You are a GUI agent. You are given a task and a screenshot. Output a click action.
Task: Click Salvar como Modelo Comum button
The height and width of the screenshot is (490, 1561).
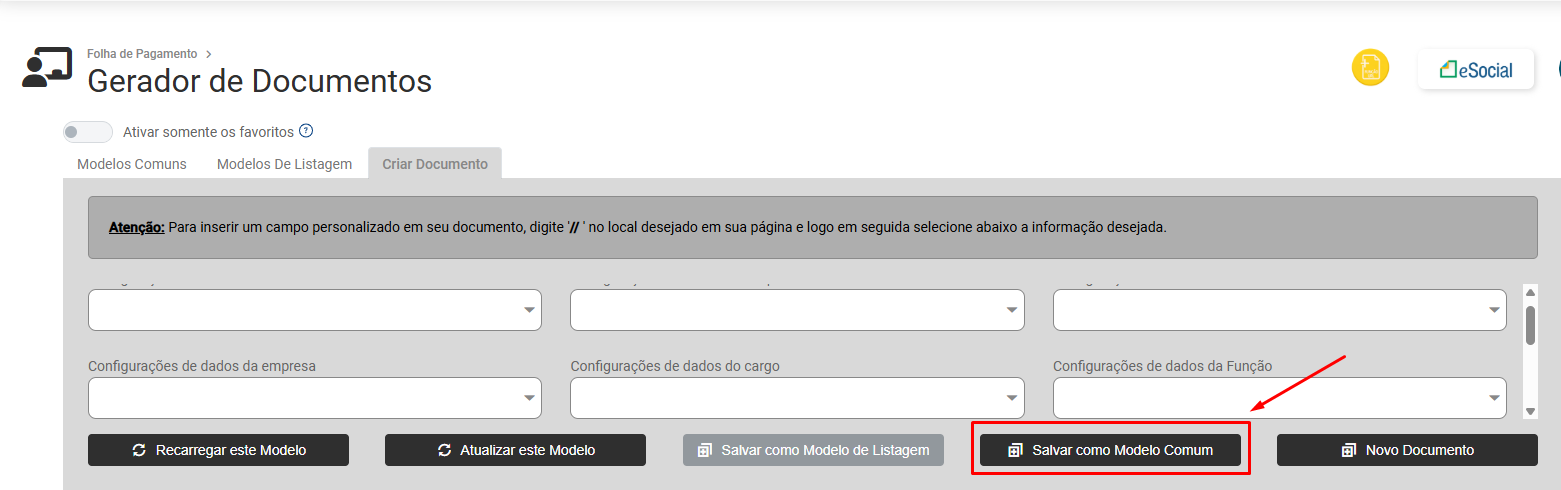click(x=1110, y=450)
